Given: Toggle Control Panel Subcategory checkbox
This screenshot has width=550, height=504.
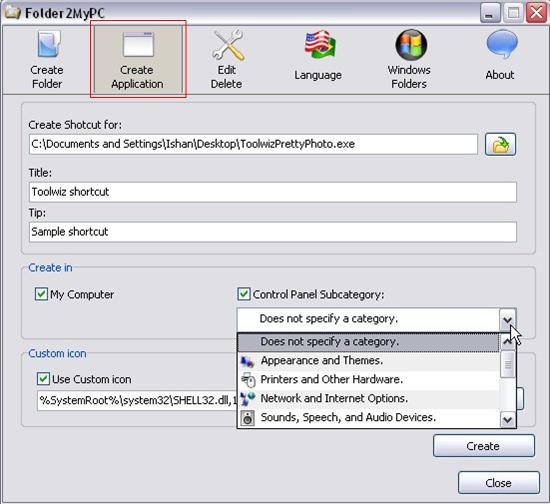Looking at the screenshot, I should (x=244, y=294).
